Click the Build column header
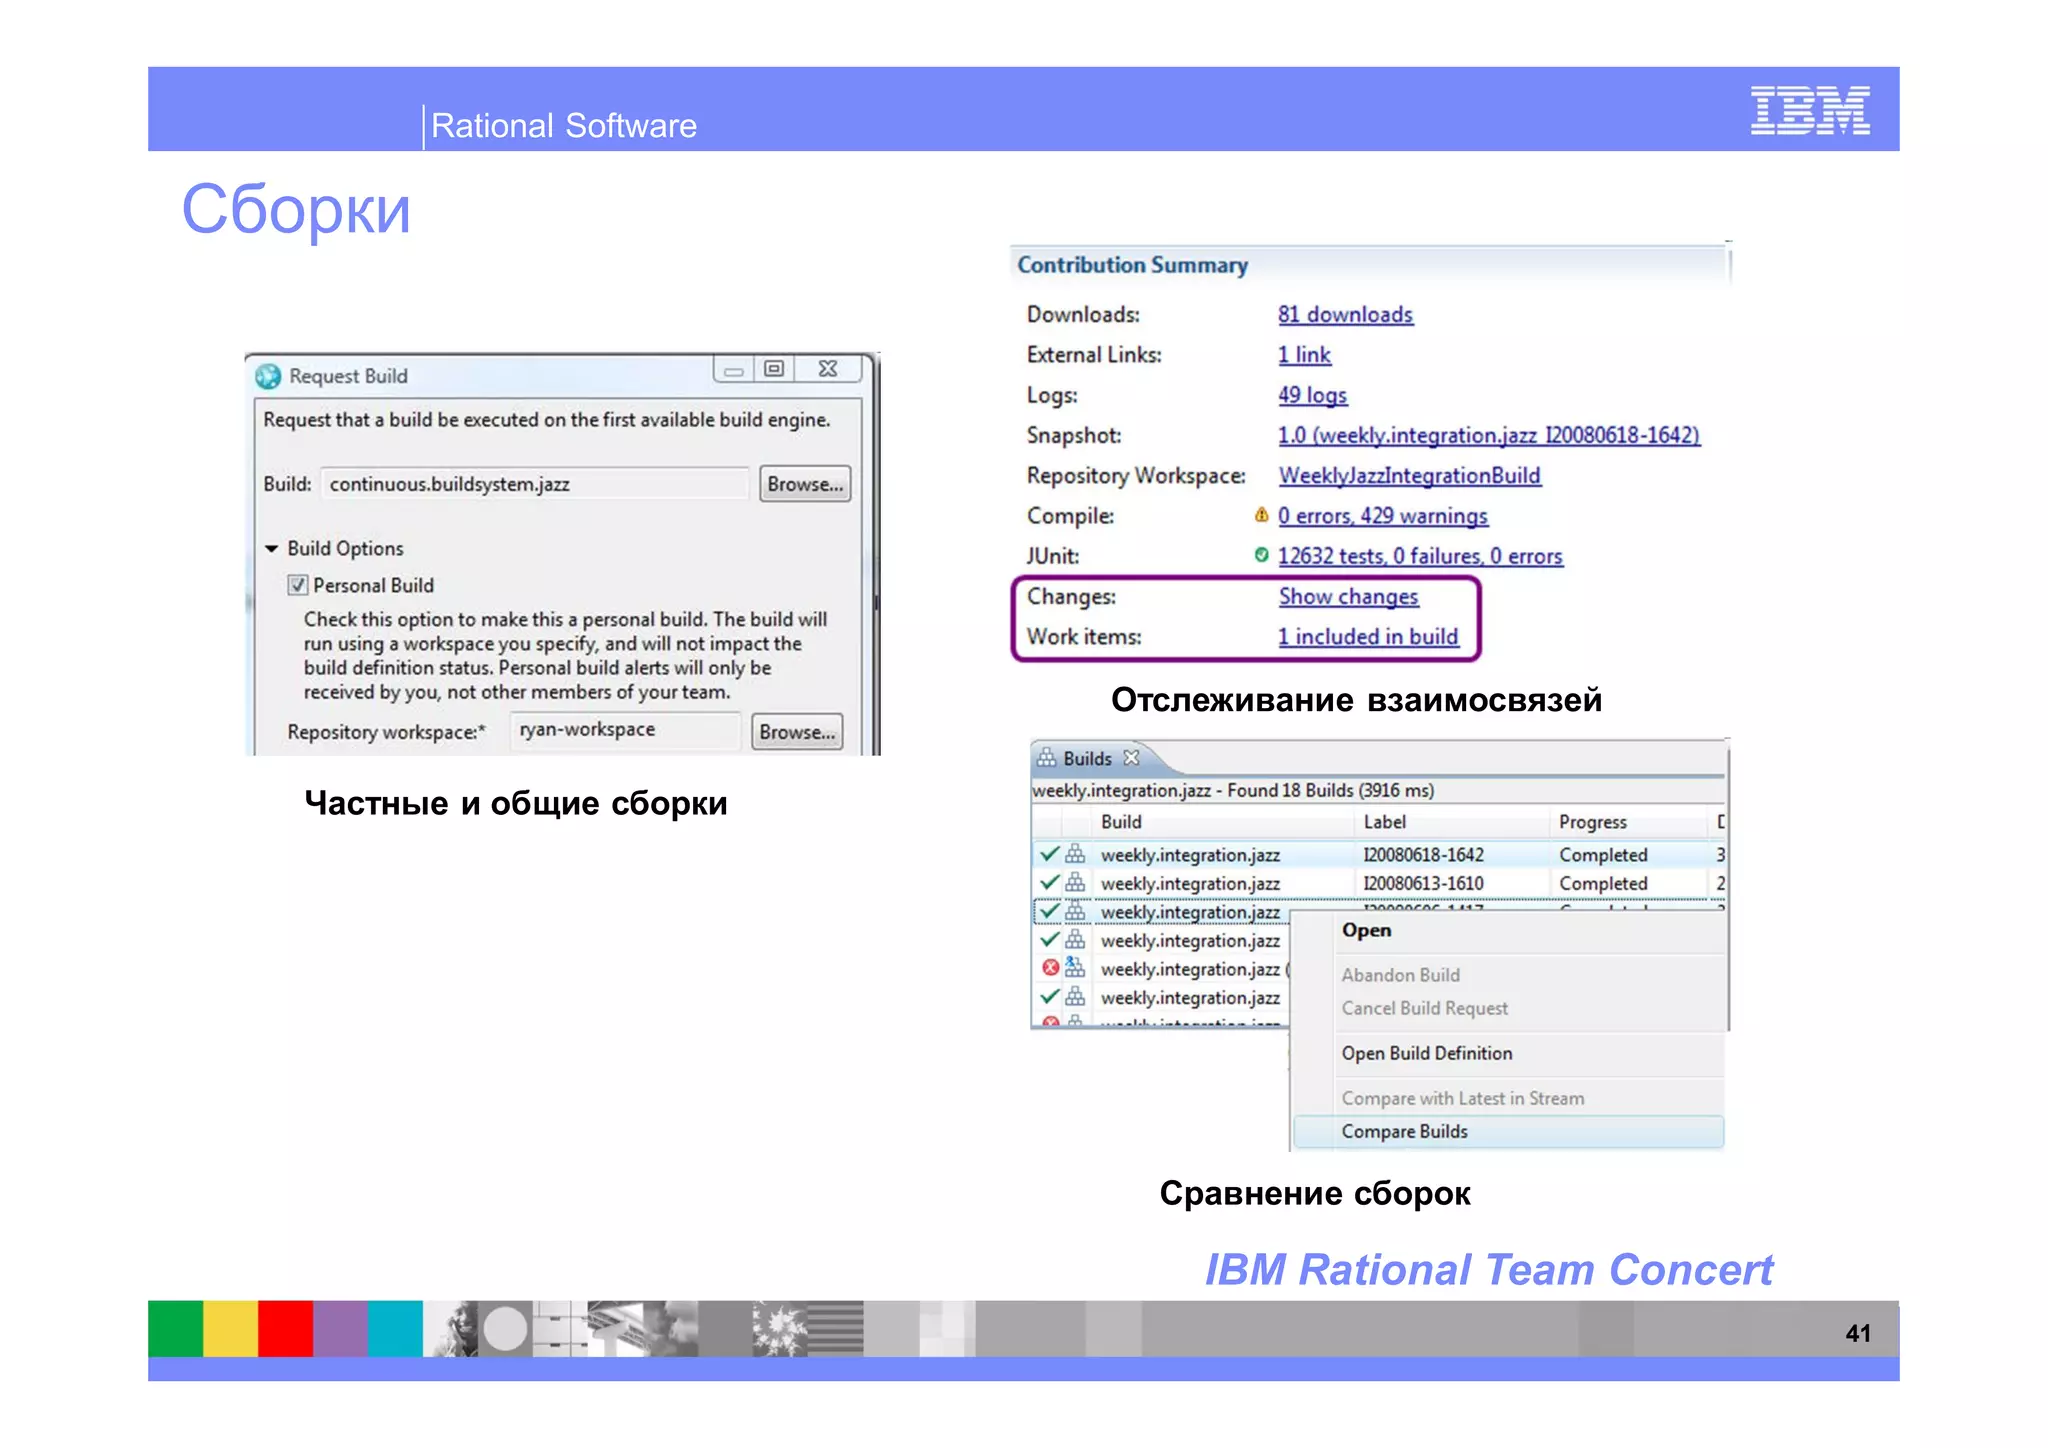 click(1222, 822)
